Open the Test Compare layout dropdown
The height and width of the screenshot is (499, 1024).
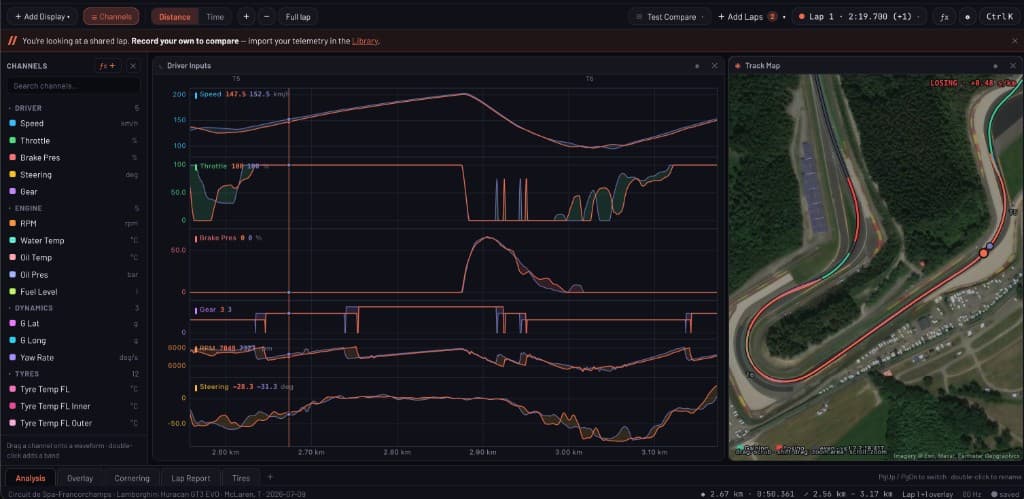(671, 17)
